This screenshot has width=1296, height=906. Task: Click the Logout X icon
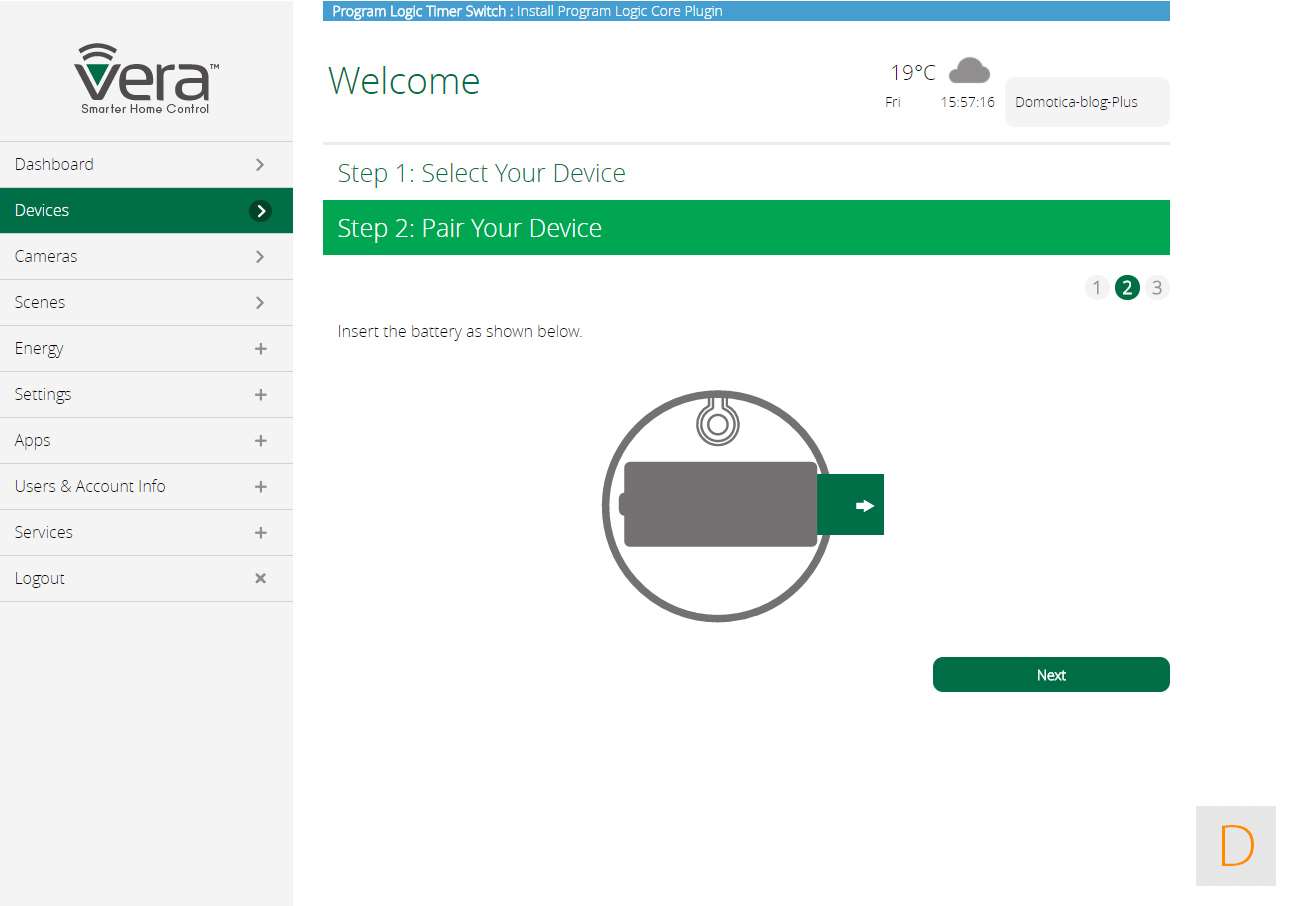(x=260, y=578)
